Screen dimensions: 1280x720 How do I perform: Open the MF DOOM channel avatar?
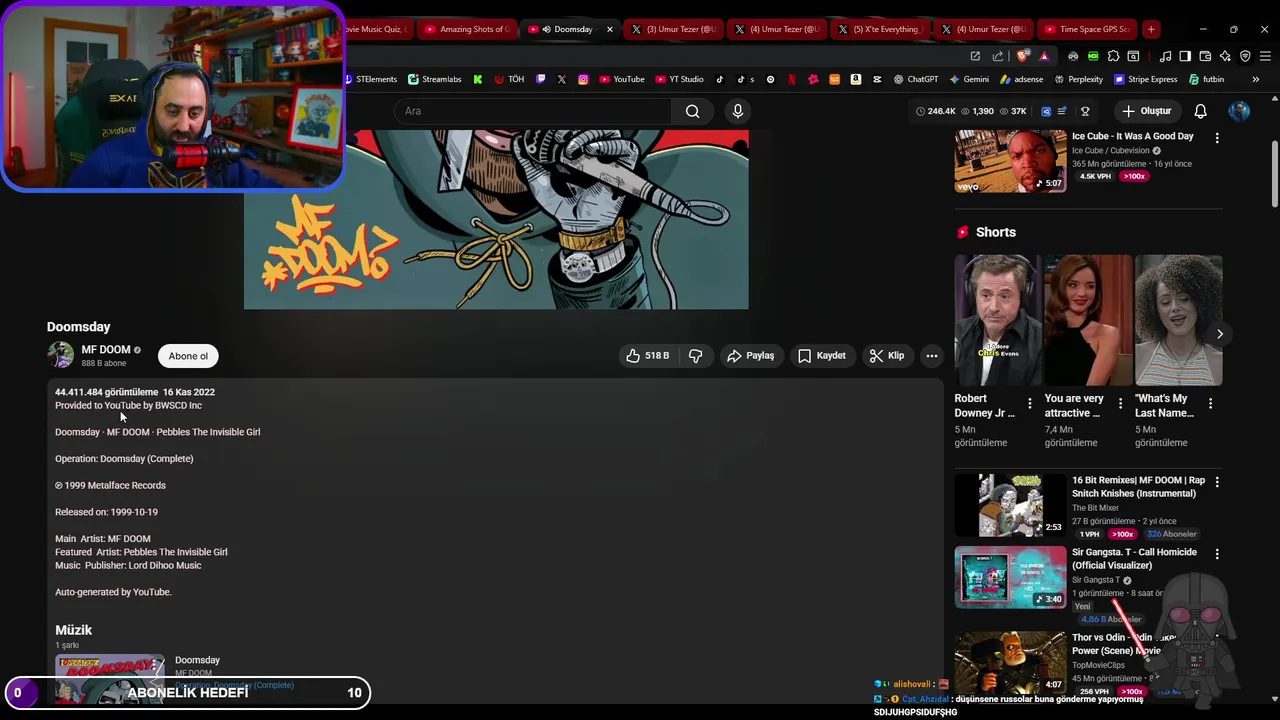pyautogui.click(x=61, y=355)
